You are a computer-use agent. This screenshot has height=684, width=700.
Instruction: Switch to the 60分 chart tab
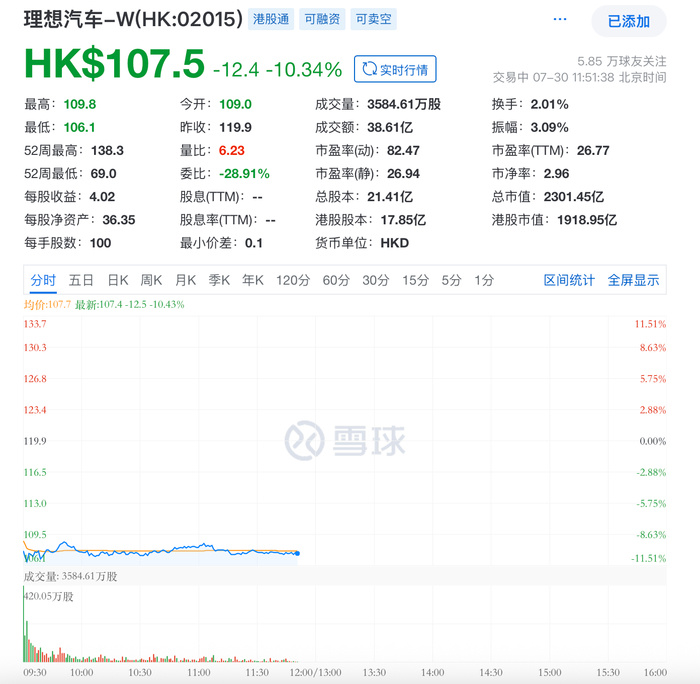pyautogui.click(x=336, y=280)
